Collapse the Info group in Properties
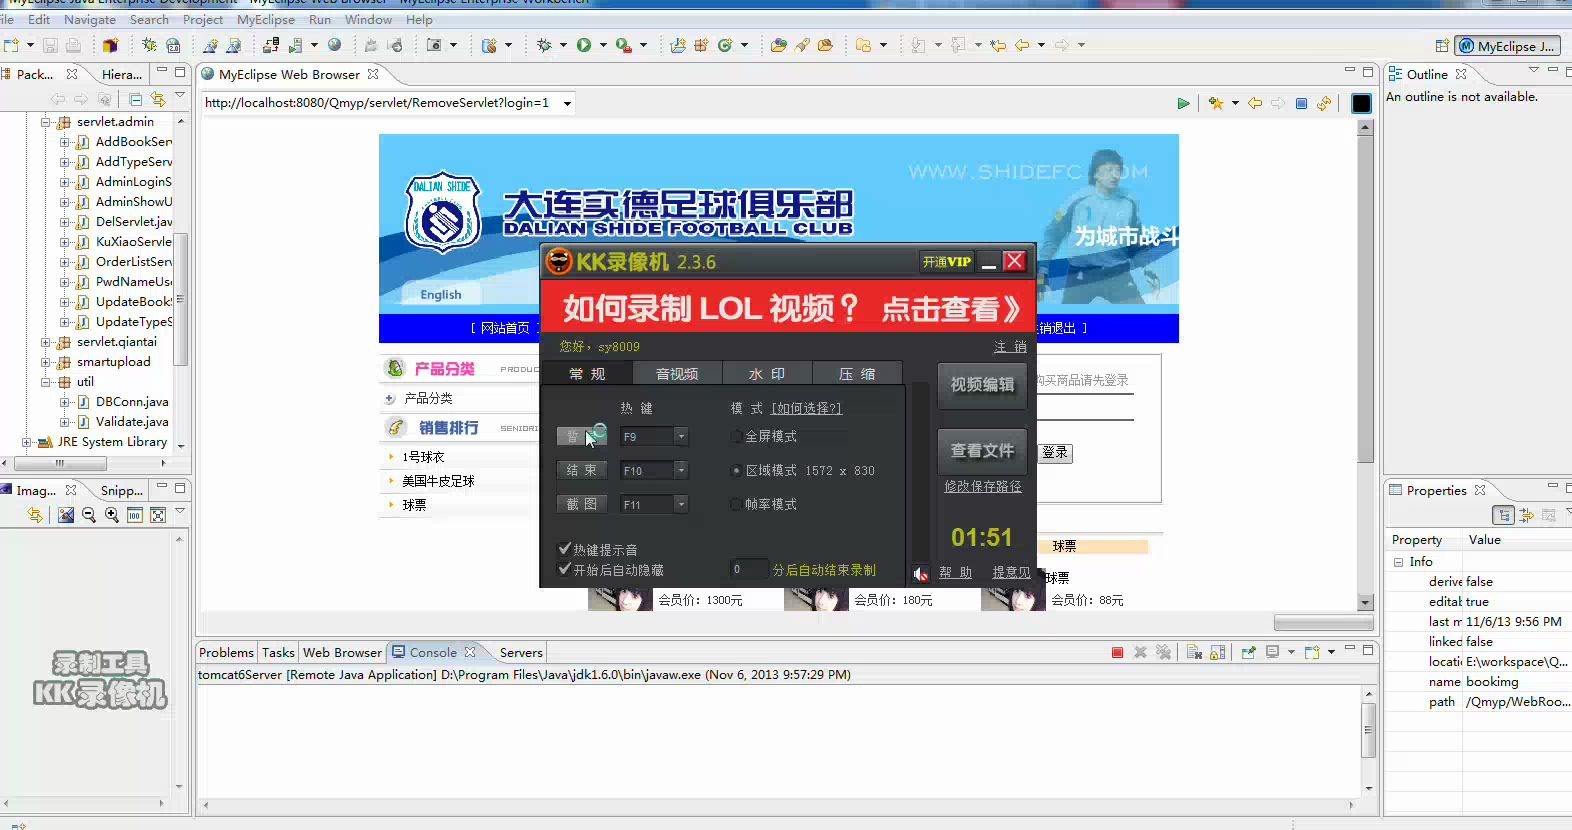Image resolution: width=1572 pixels, height=830 pixels. [1399, 562]
